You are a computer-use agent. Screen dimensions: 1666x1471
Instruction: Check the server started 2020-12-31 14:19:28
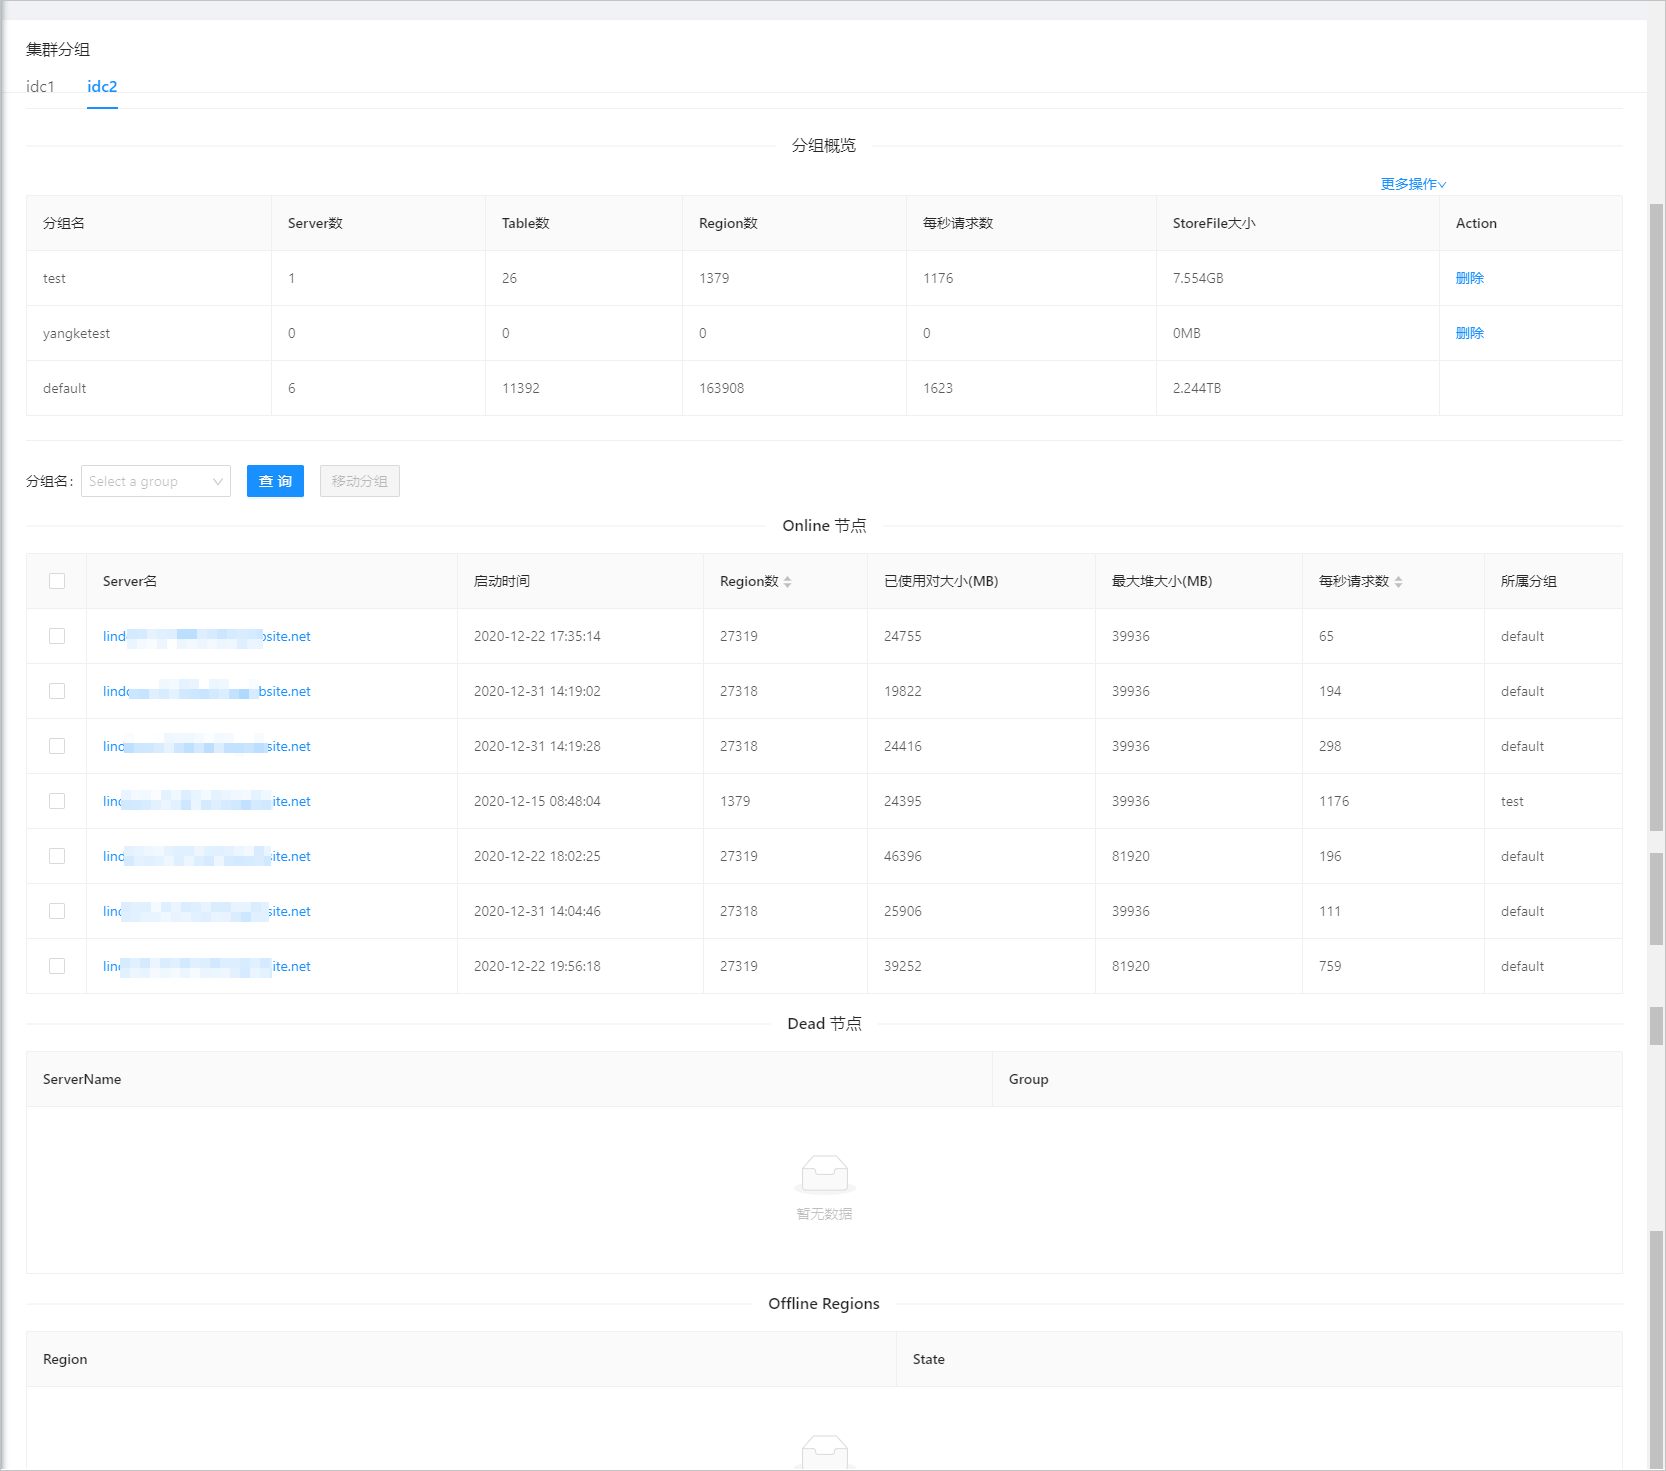(x=57, y=746)
